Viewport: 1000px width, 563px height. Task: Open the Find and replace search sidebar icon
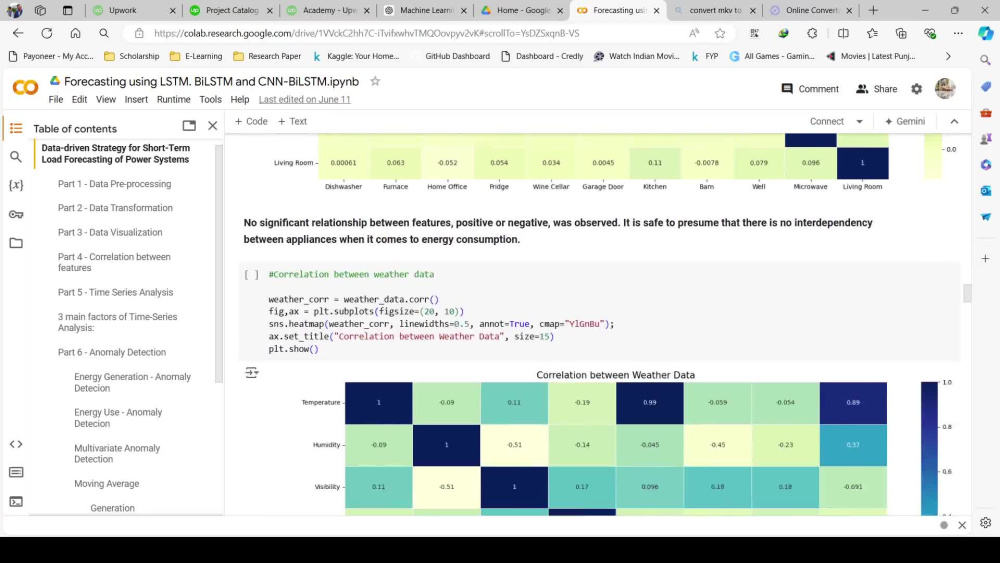click(x=16, y=157)
